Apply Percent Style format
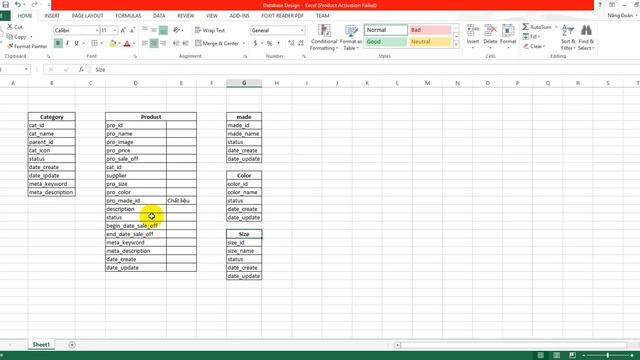This screenshot has width=640, height=360. pyautogui.click(x=269, y=43)
